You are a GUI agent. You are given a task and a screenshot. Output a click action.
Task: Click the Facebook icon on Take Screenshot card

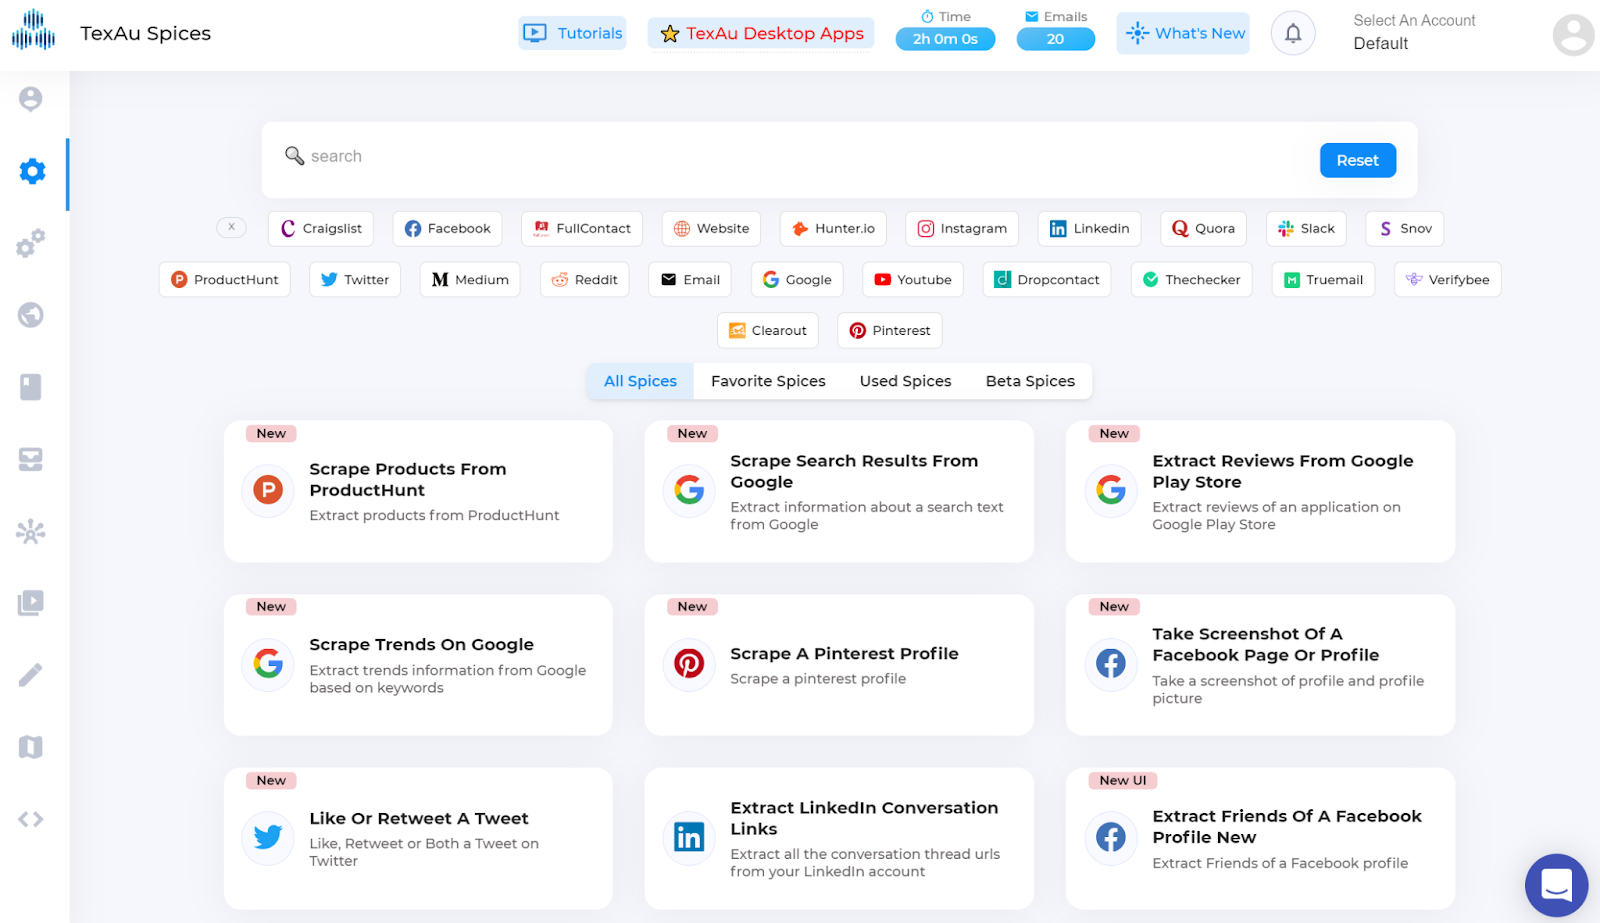click(1111, 663)
